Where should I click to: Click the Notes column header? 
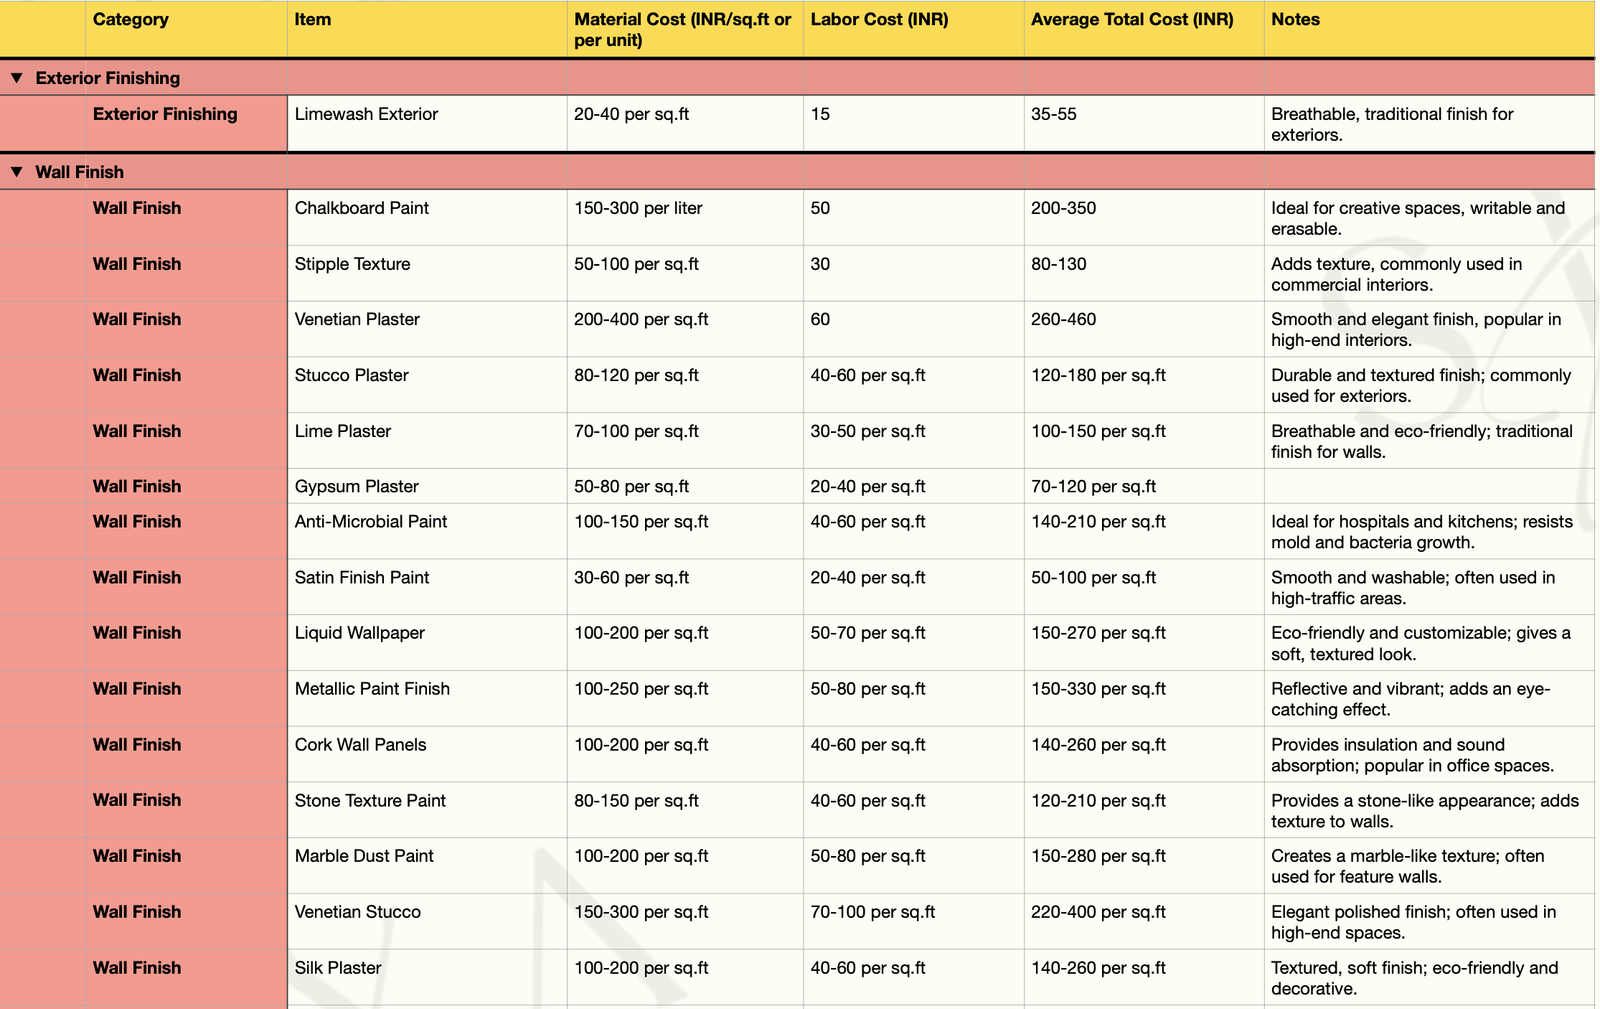point(1295,20)
